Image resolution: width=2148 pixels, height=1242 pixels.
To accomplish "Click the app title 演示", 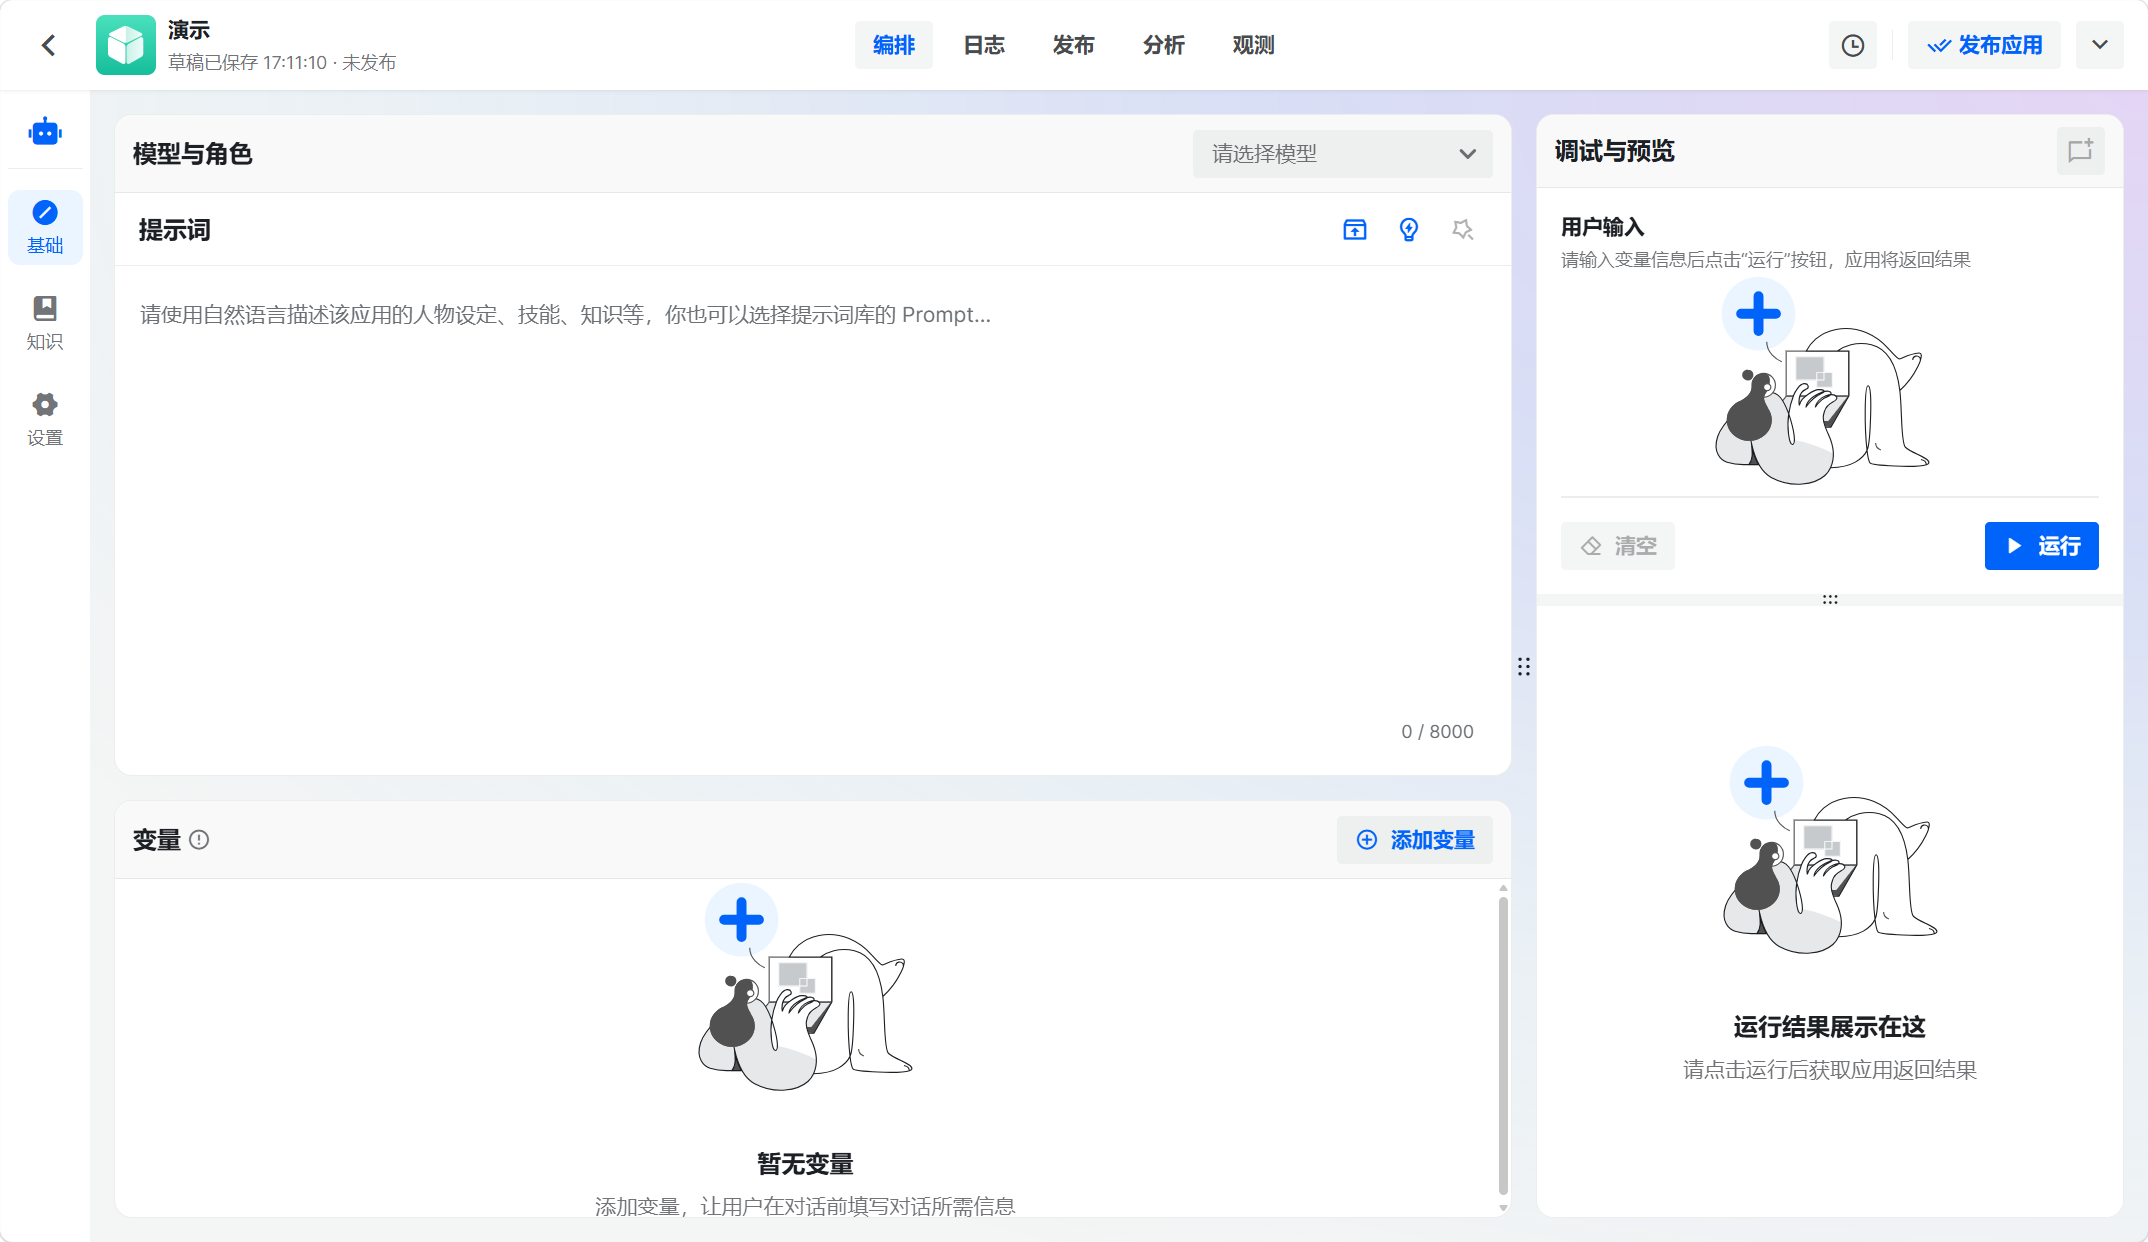I will (188, 30).
